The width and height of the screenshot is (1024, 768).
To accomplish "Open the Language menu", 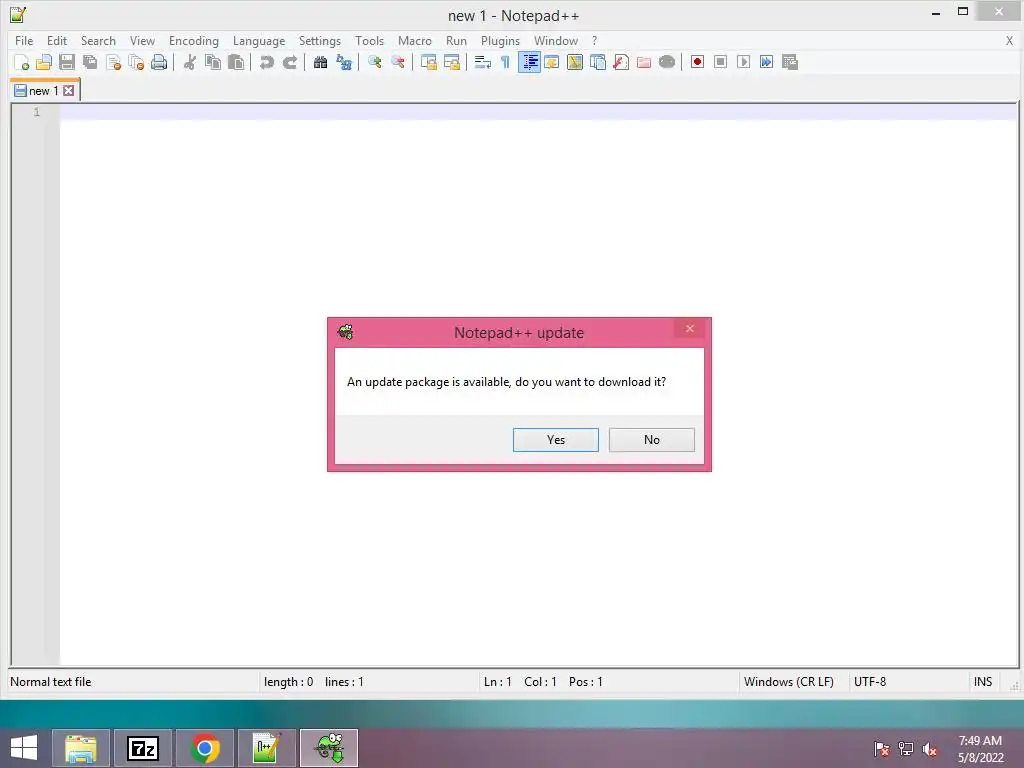I will tap(259, 40).
